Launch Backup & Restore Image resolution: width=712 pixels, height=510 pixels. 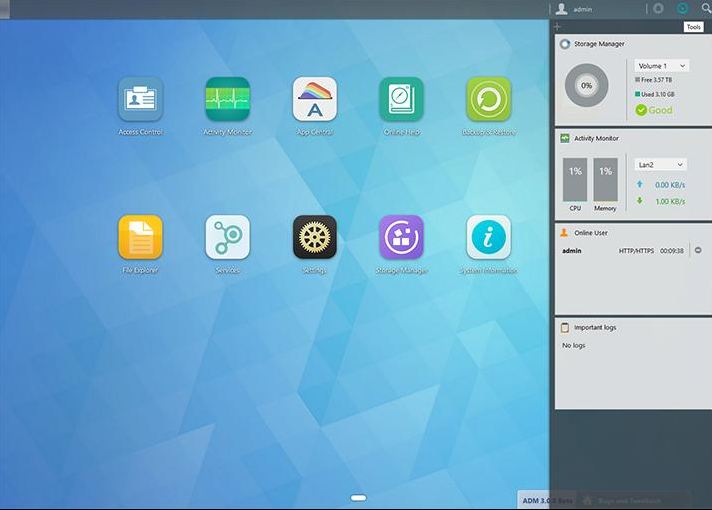[x=489, y=99]
